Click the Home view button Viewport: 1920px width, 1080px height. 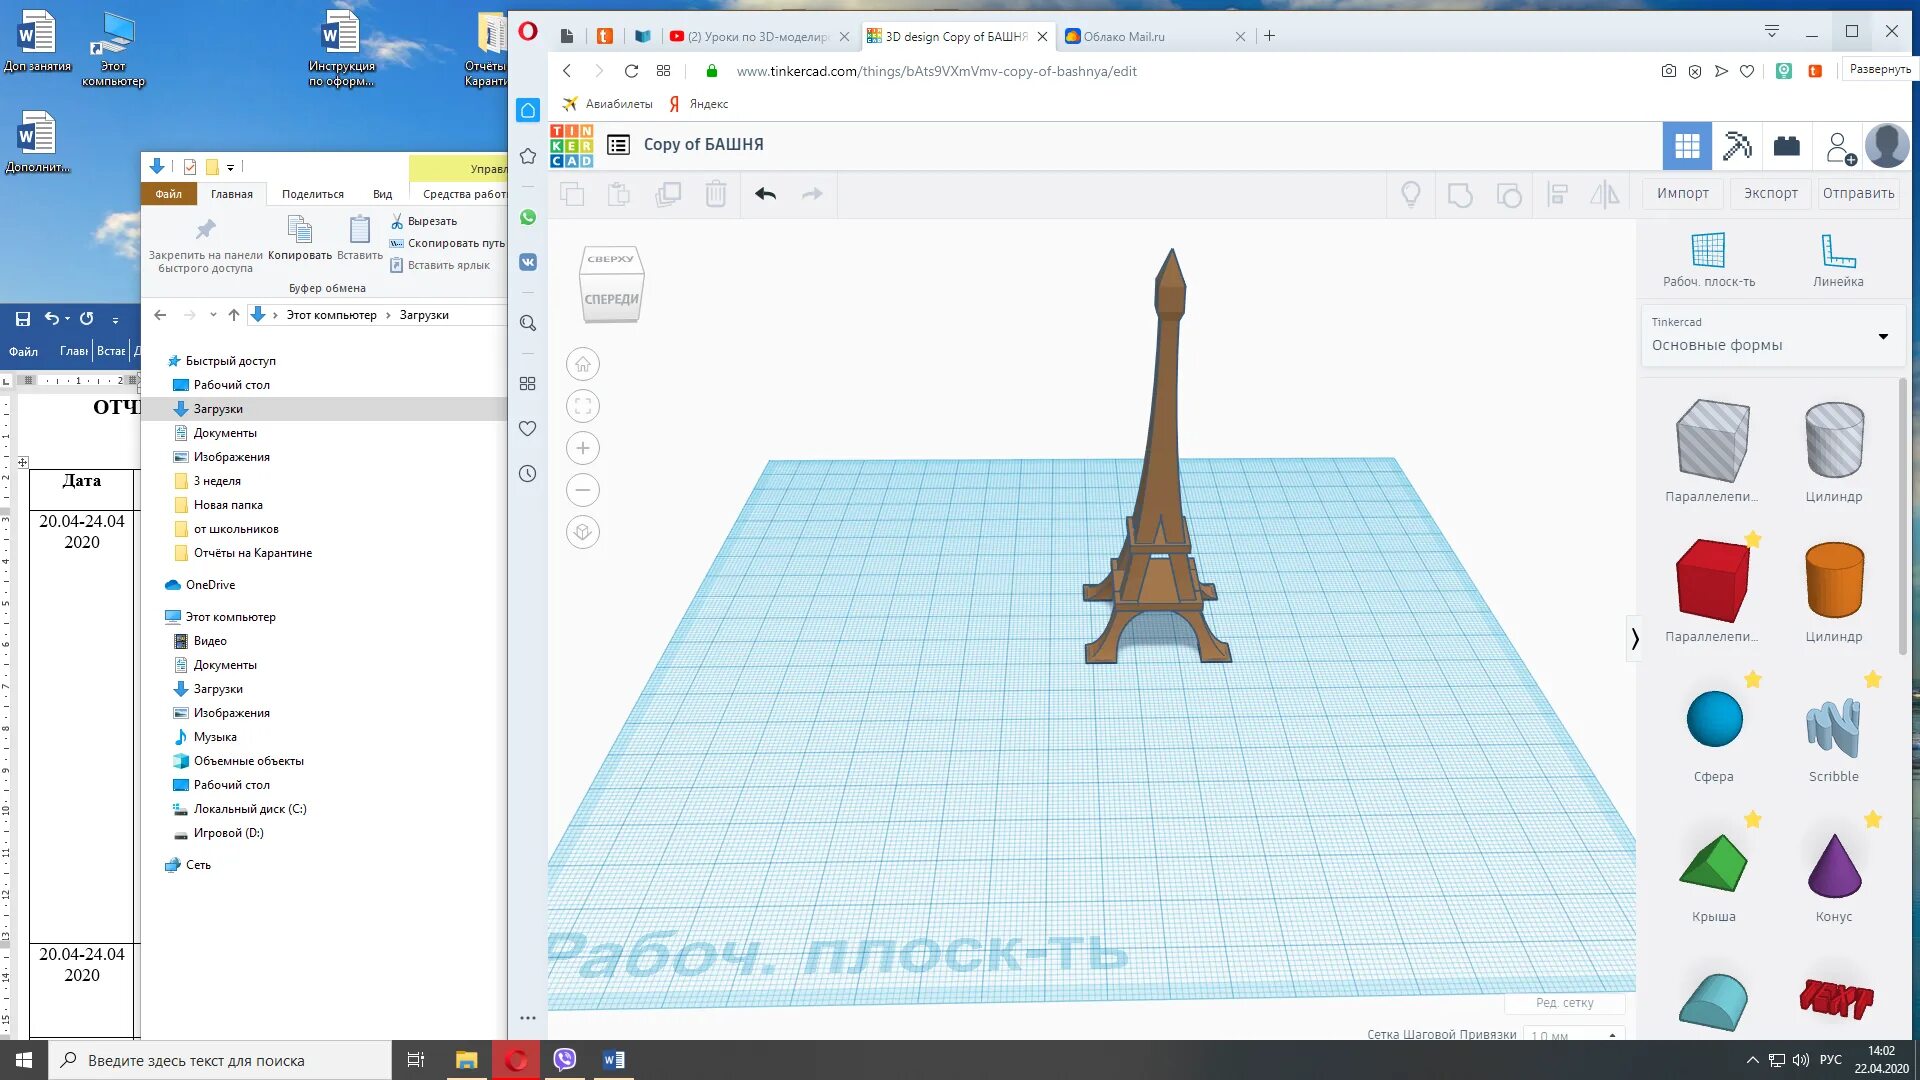(583, 364)
